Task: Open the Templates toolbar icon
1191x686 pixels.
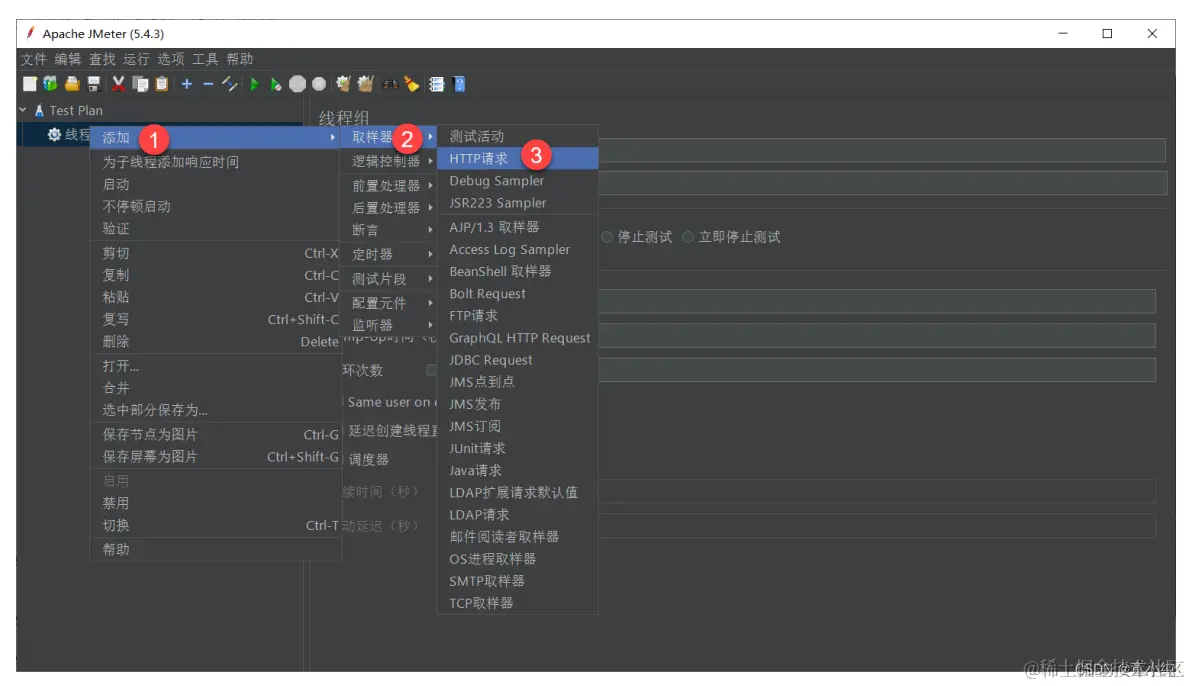Action: click(x=50, y=84)
